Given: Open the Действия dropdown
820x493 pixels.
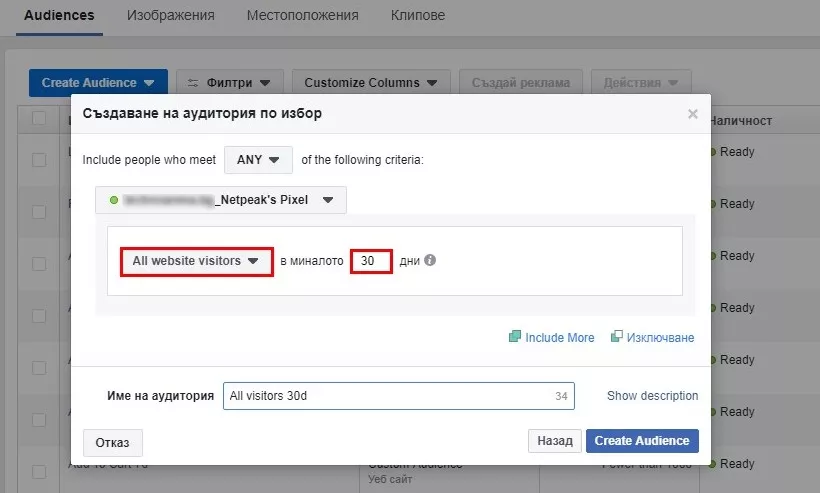Looking at the screenshot, I should point(641,83).
